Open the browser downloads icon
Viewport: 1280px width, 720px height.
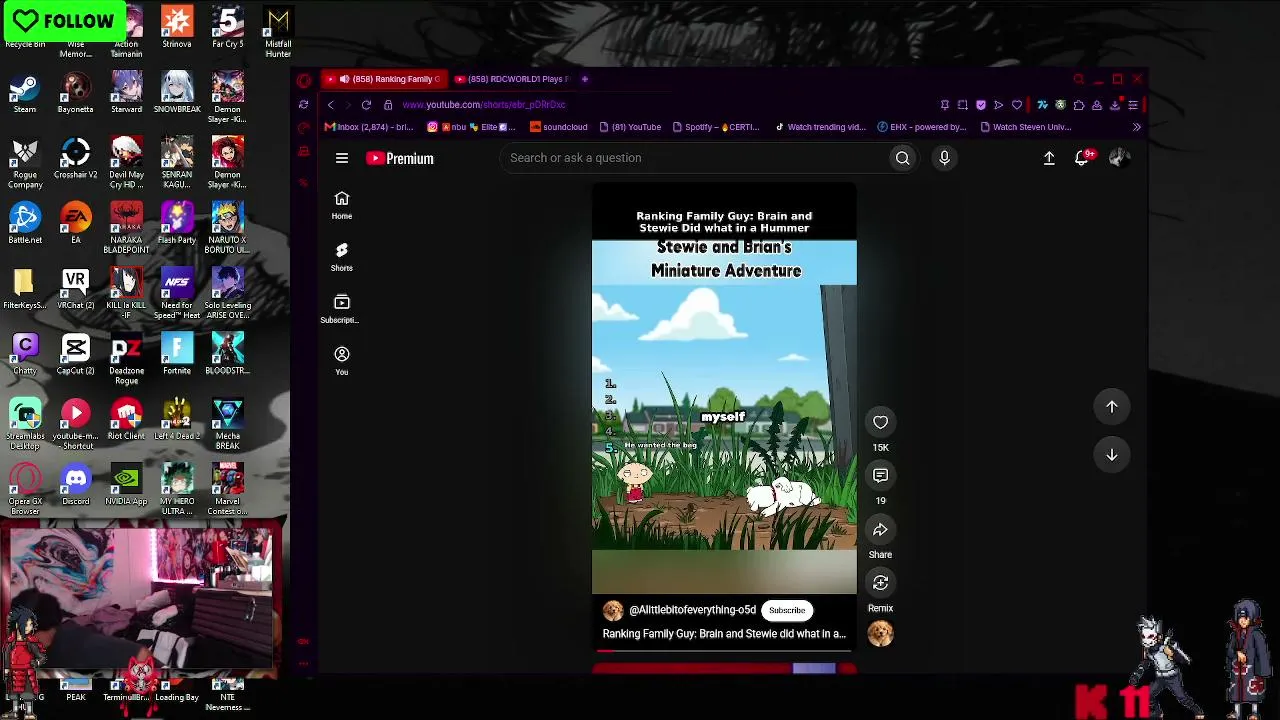1115,105
